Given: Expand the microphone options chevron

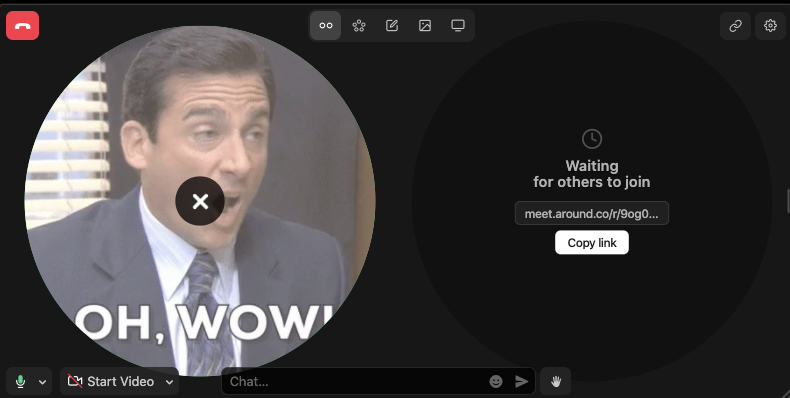Looking at the screenshot, I should 42,382.
